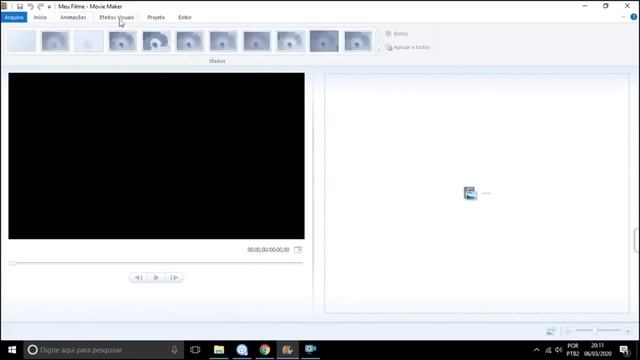Image resolution: width=640 pixels, height=360 pixels.
Task: Click the storyboard add-videos placeholder icon
Action: point(471,193)
